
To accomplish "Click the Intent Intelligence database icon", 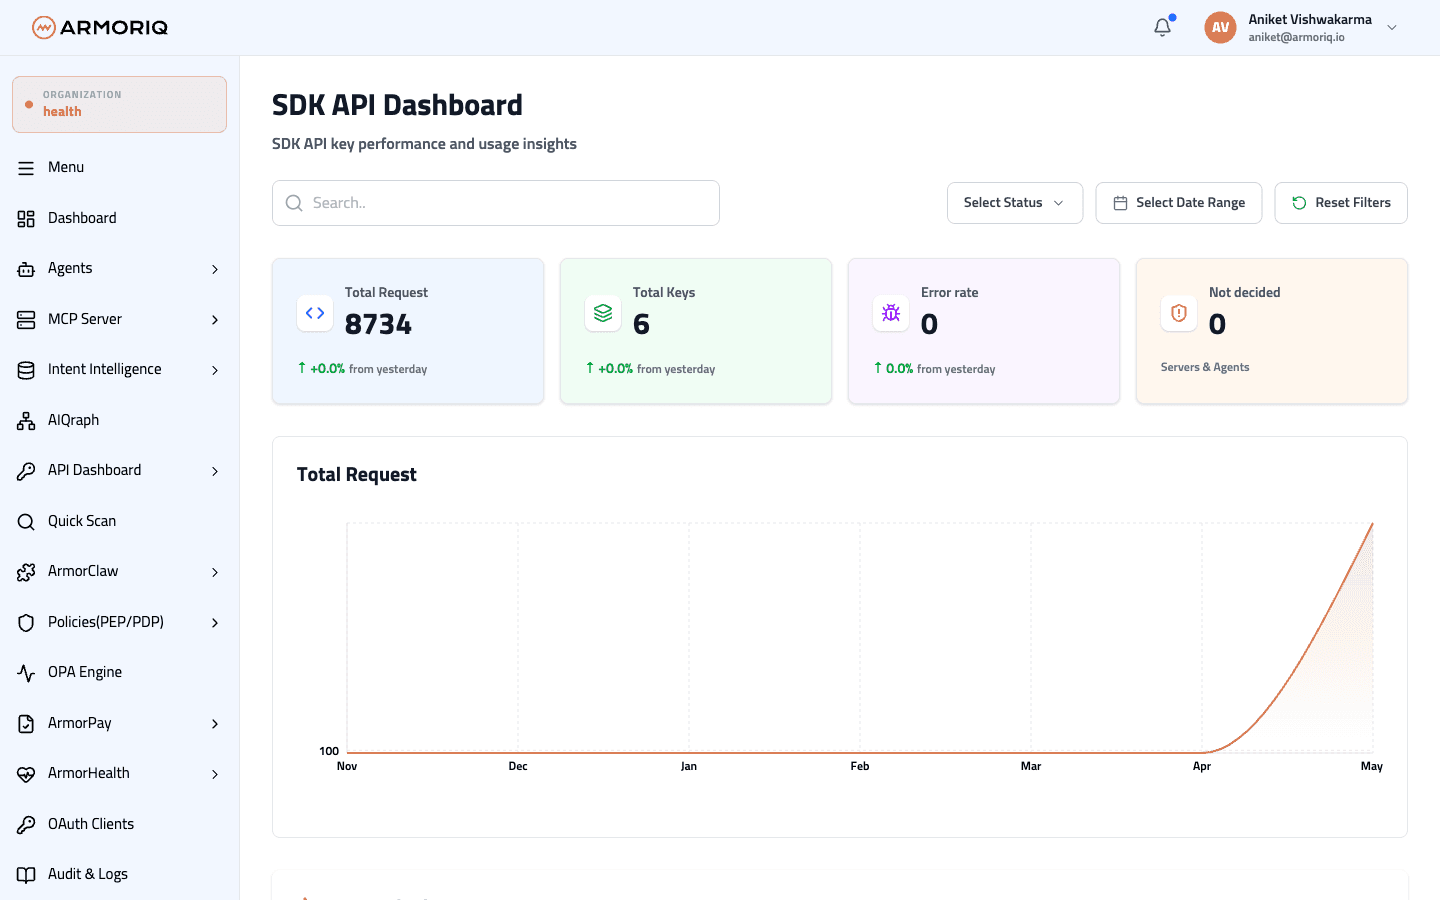I will coord(26,370).
